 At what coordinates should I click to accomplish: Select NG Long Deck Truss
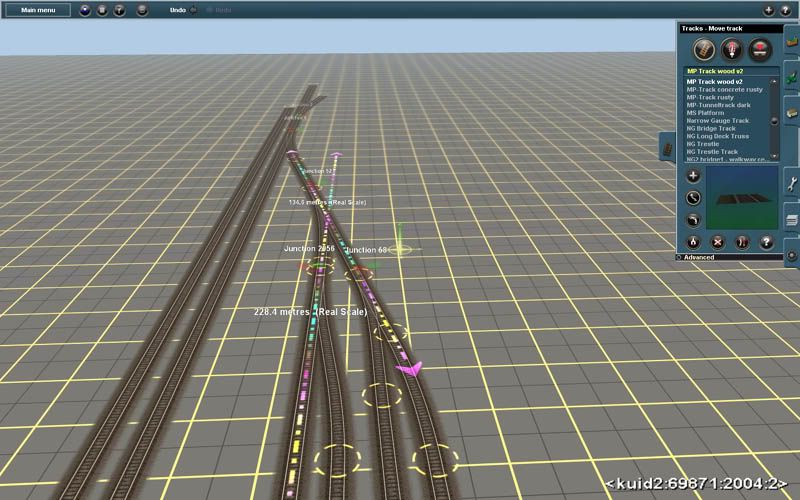[x=717, y=136]
